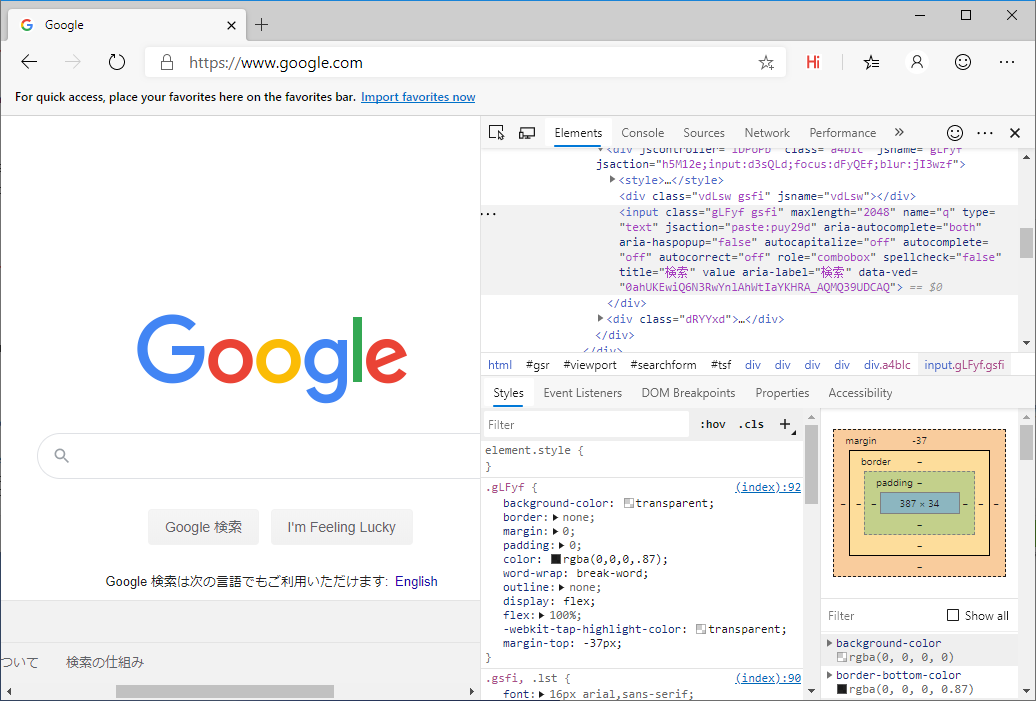The image size is (1036, 701).
Task: Click the inspect element picker icon
Action: [x=497, y=133]
